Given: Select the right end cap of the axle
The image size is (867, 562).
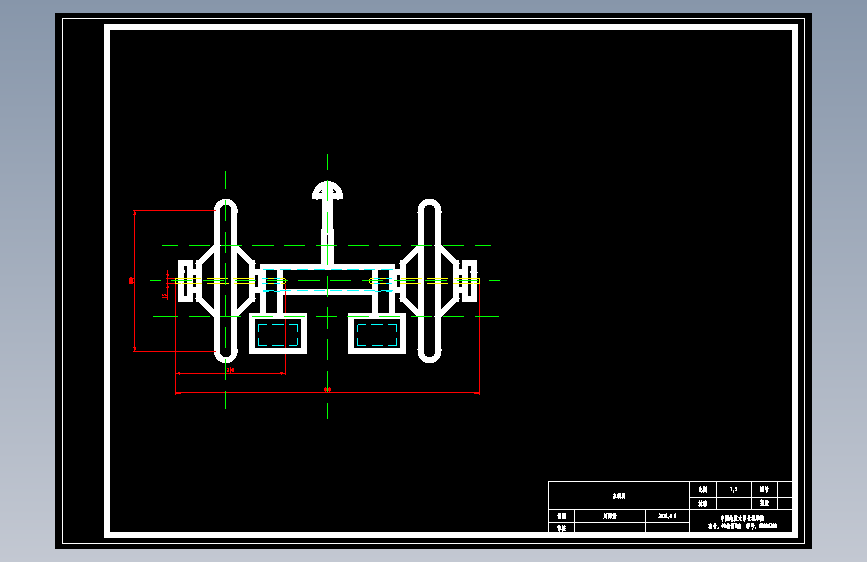Looking at the screenshot, I should (468, 281).
